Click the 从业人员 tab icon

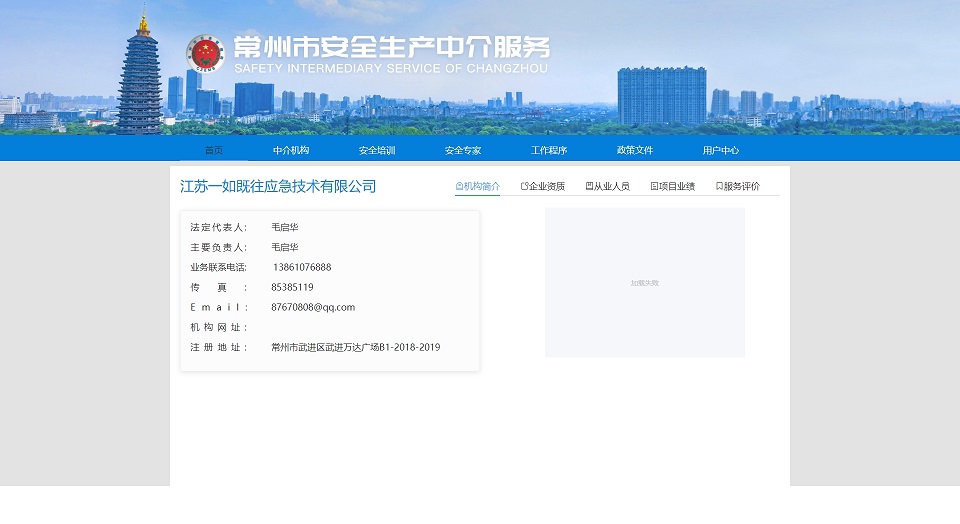point(589,186)
